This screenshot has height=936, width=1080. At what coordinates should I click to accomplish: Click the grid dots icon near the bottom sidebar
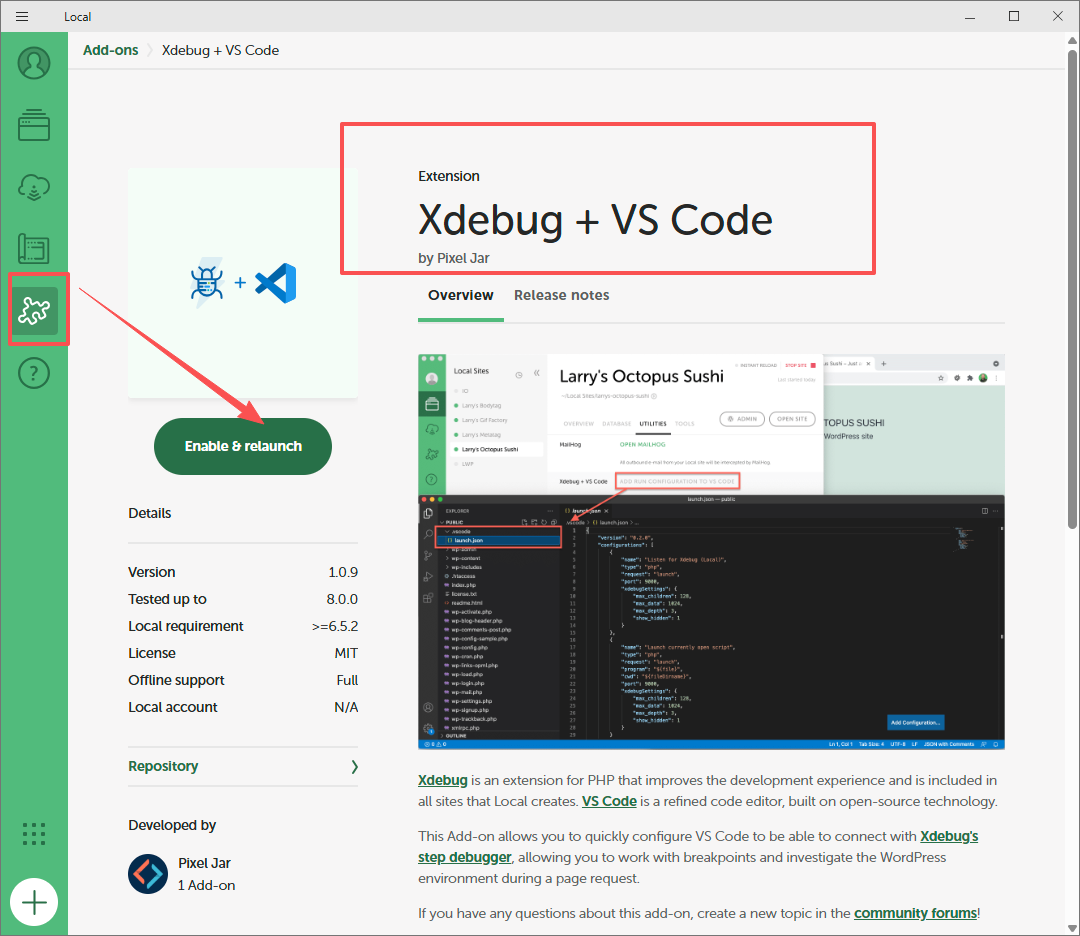tap(34, 833)
